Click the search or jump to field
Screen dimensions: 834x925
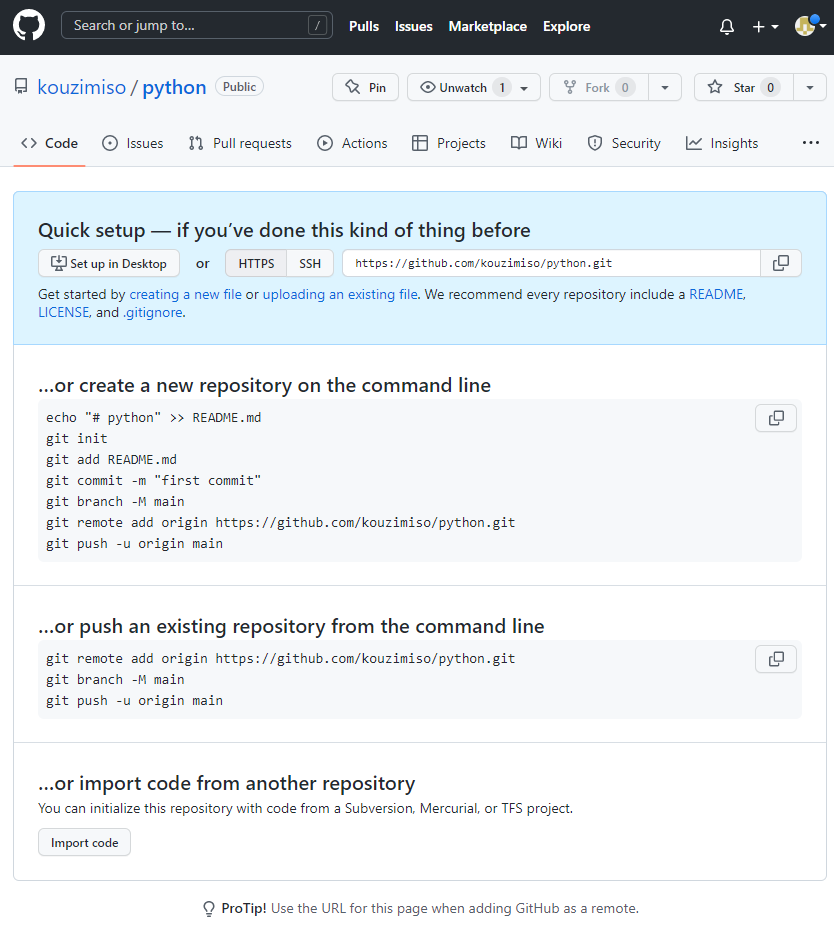tap(196, 24)
